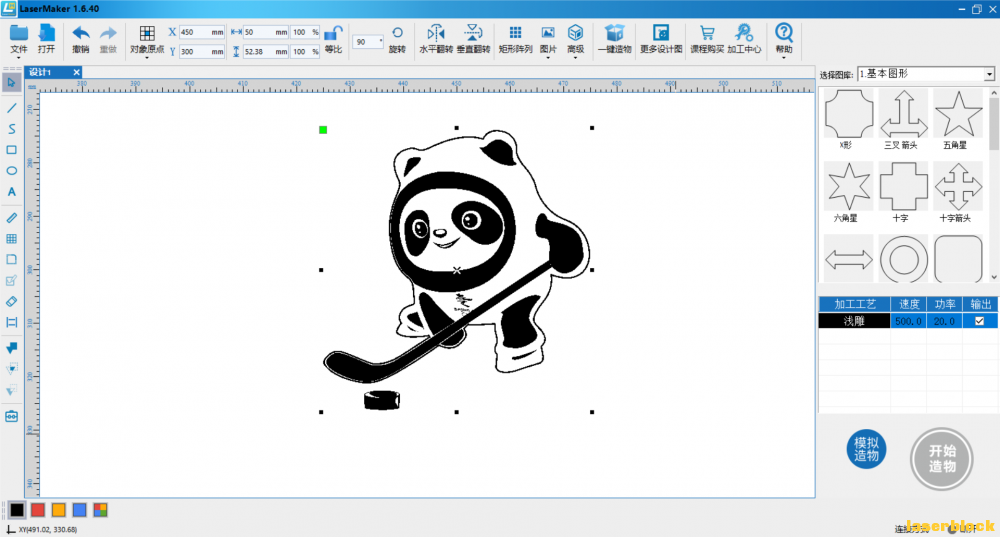Screen dimensions: 1000x537
Task: Select the ruler measure tool
Action: coord(11,217)
